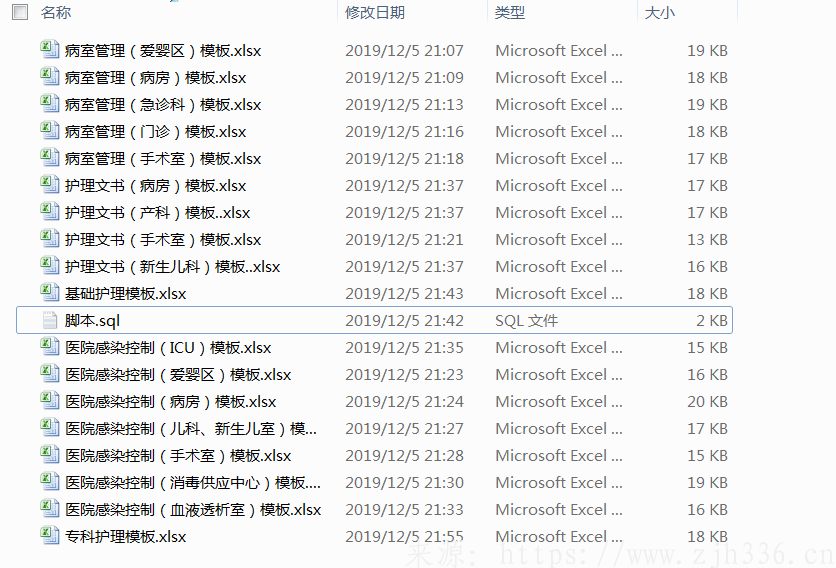Screen dimensions: 836x568
Task: Select file name 医院感染控制（手术室）模板.xlsx
Action: pyautogui.click(x=178, y=456)
